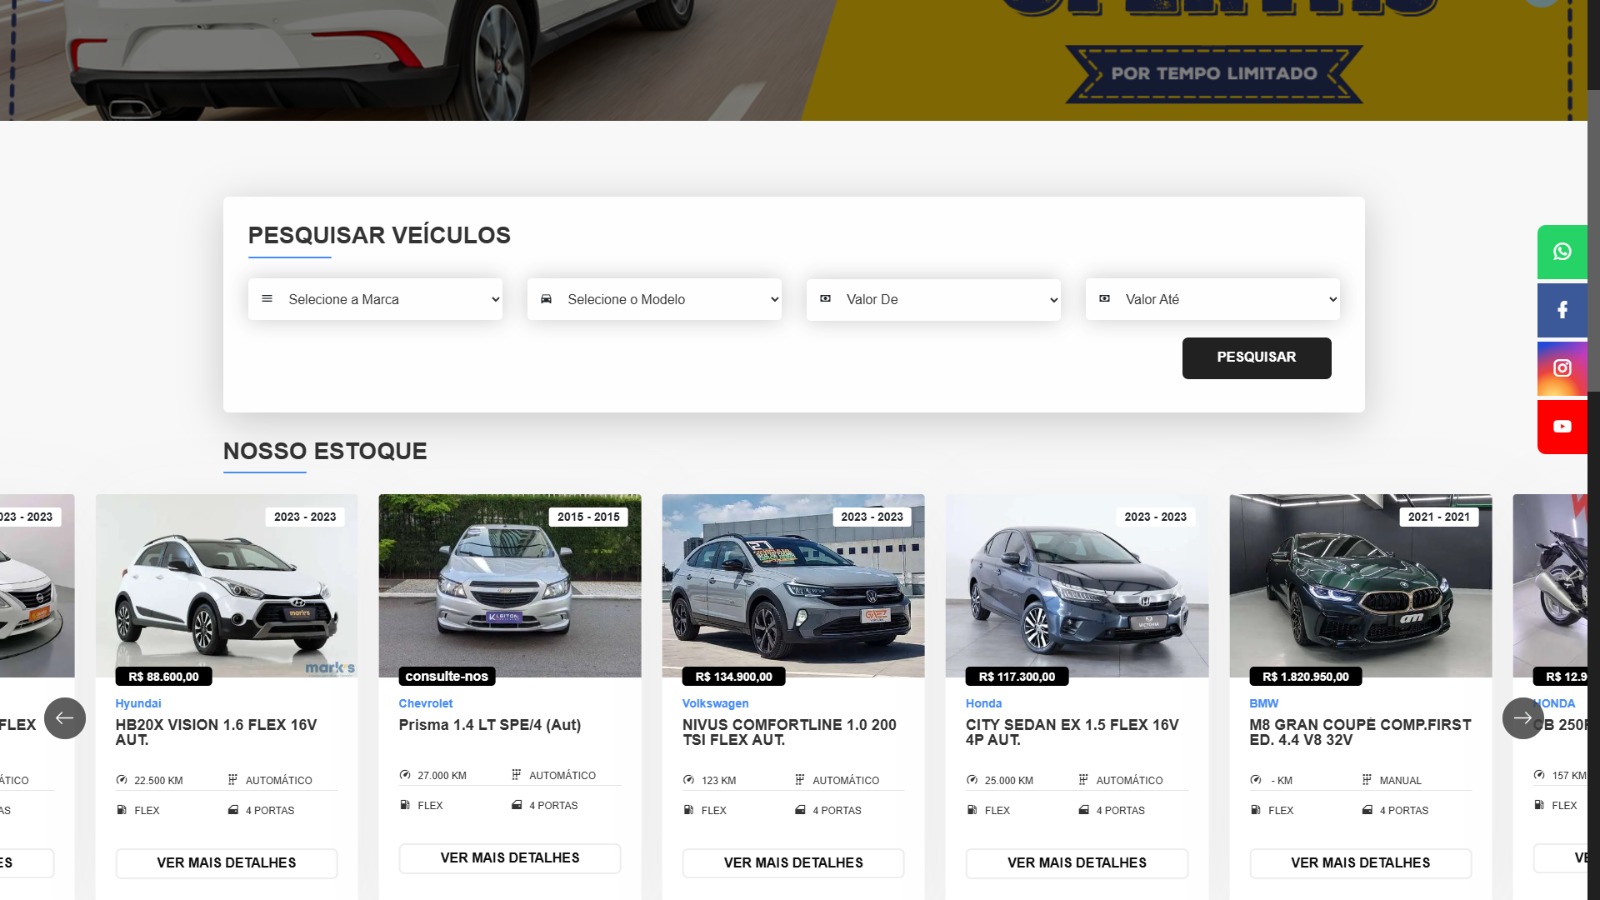Open CITY SEDAN EX 1.5 FLEX title
This screenshot has height=900, width=1600.
pyautogui.click(x=1072, y=732)
